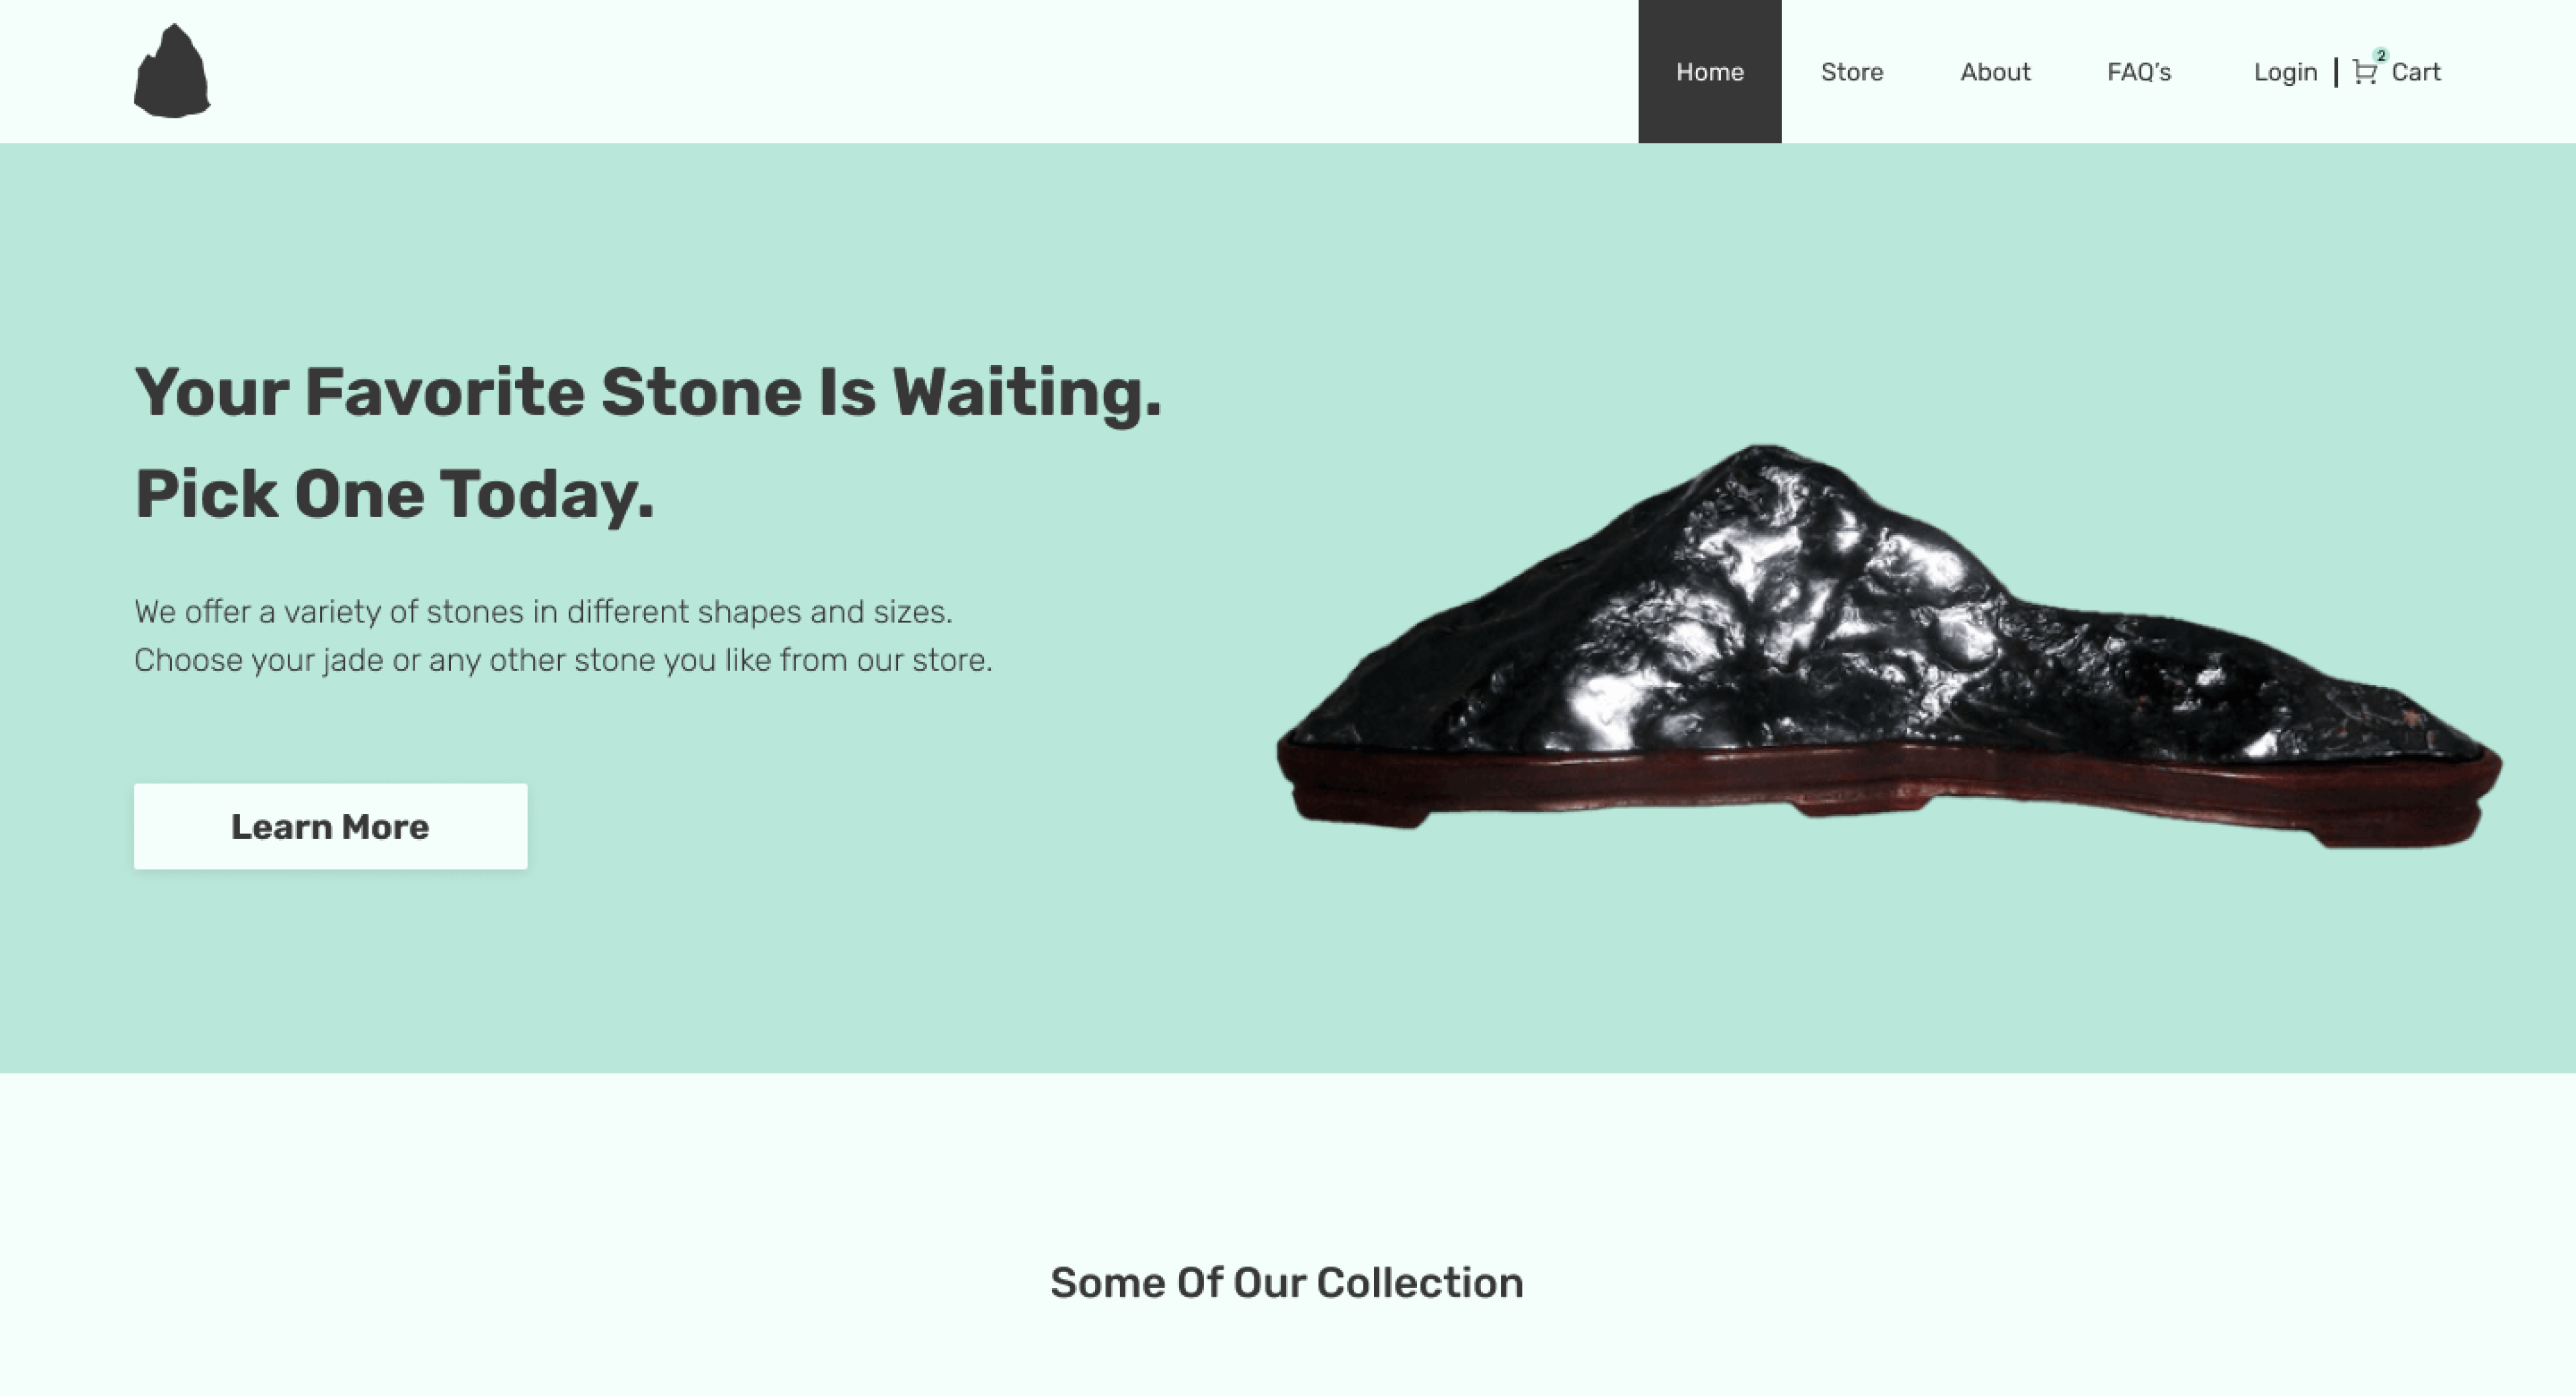This screenshot has width=2576, height=1396.
Task: Go to the Store page
Action: [1851, 72]
